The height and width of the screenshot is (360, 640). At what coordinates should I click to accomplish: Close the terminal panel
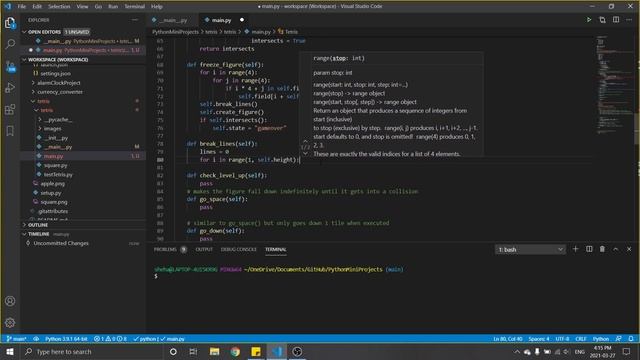coord(629,249)
